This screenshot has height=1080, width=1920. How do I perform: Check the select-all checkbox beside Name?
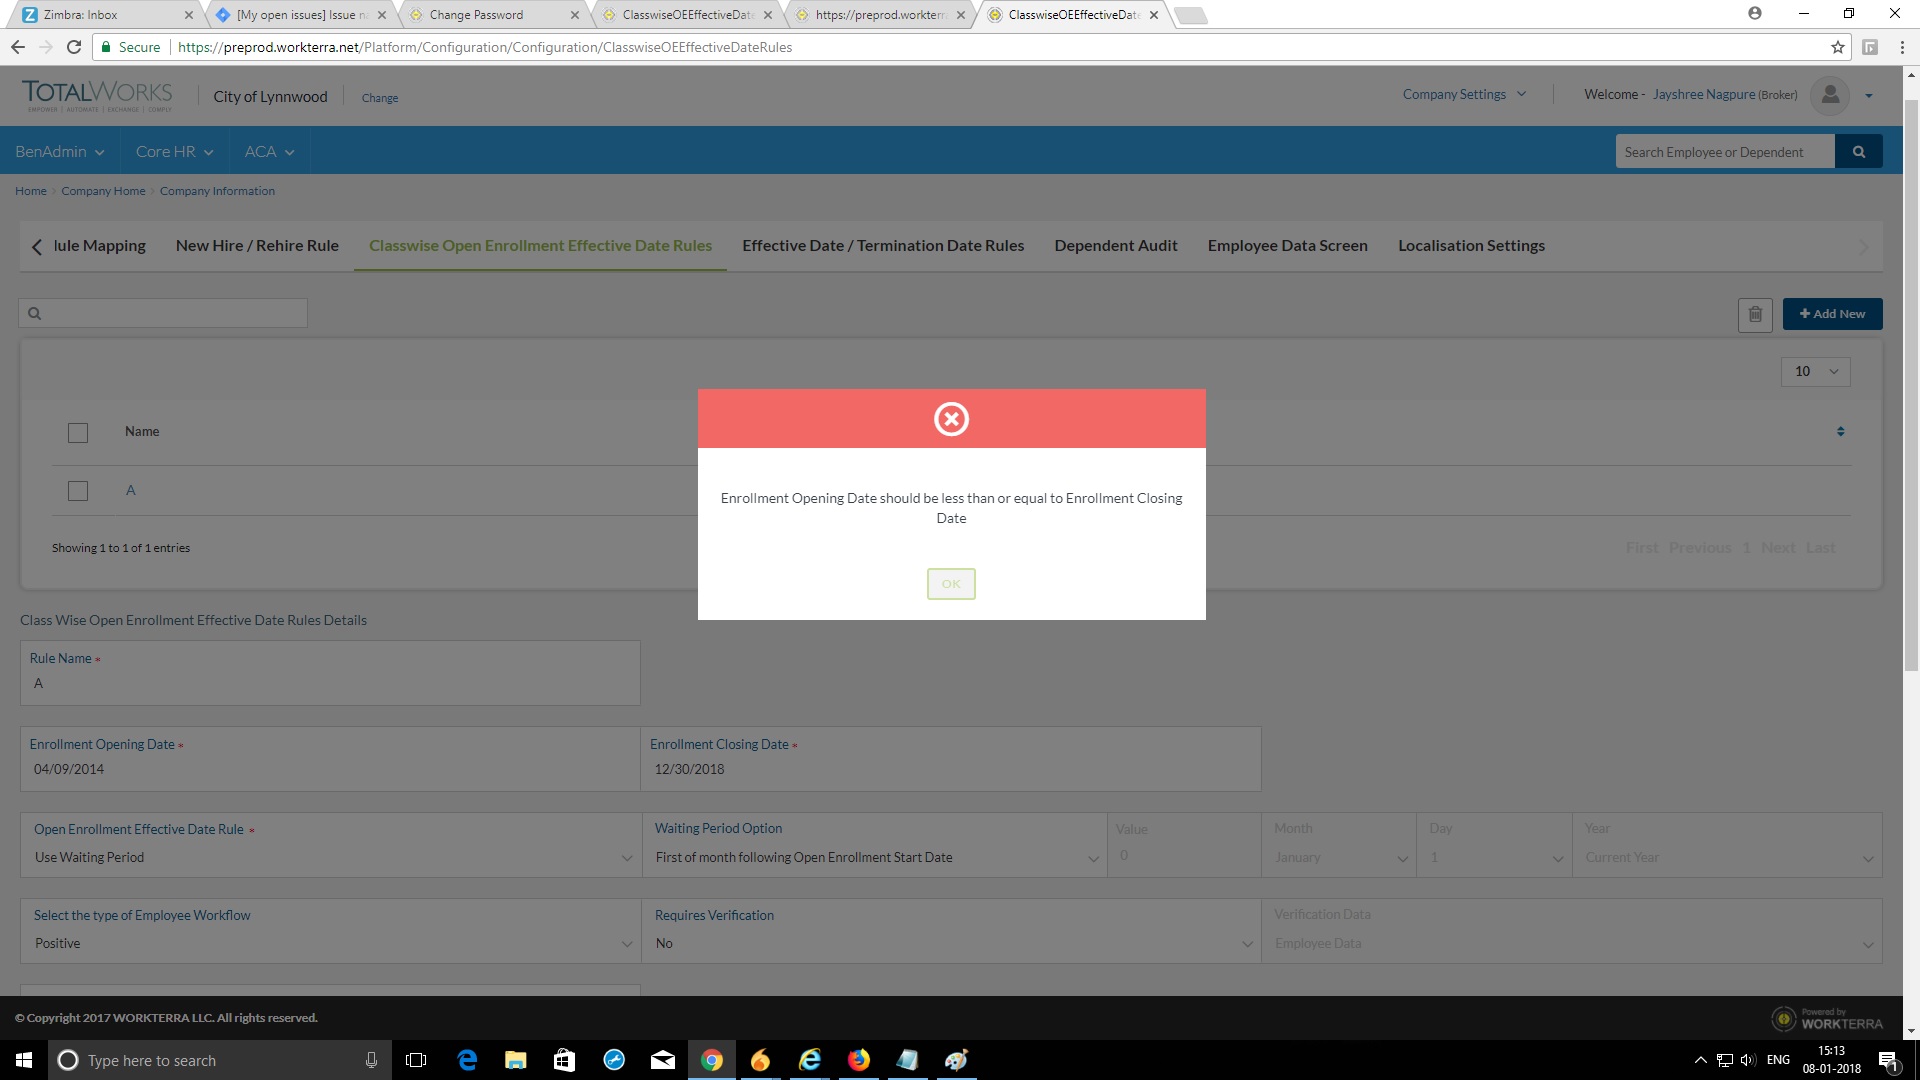point(78,433)
